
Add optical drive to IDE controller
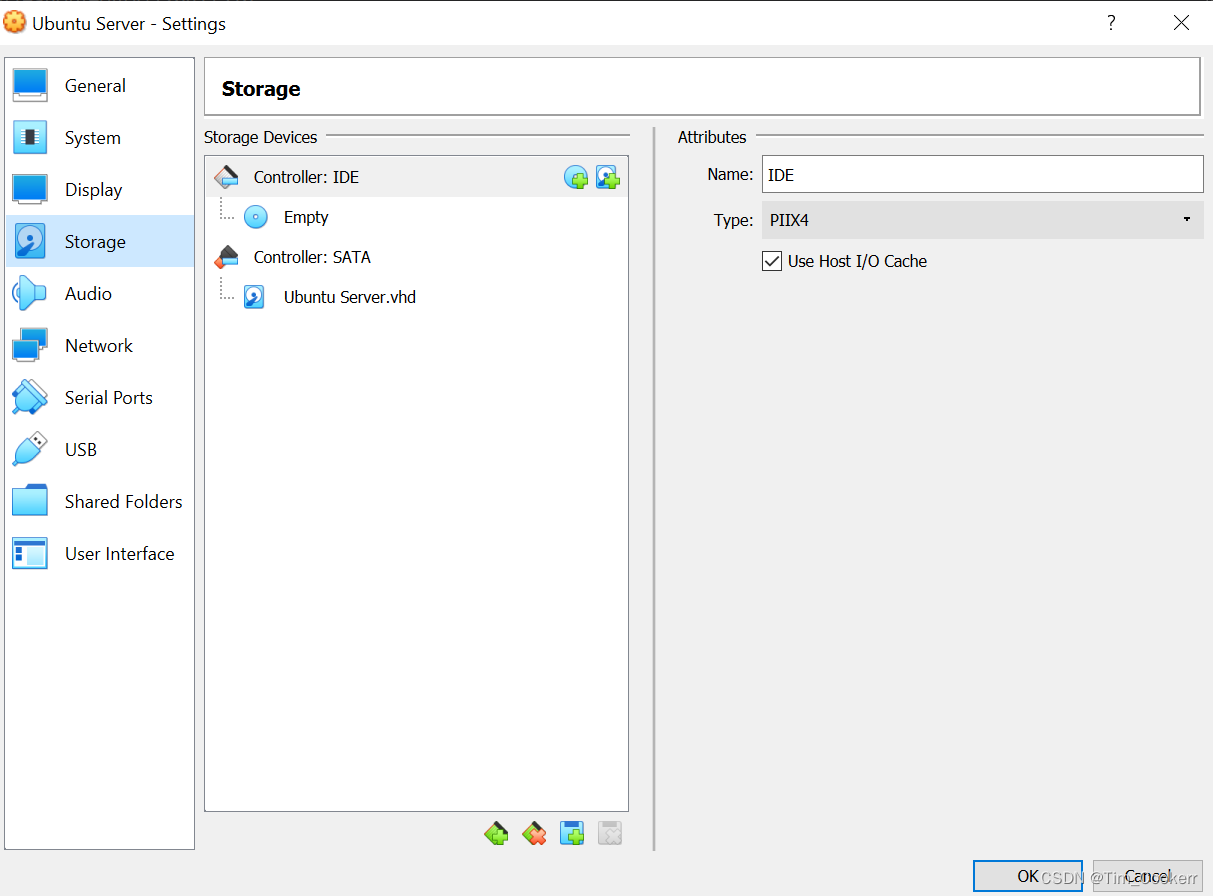pos(576,178)
